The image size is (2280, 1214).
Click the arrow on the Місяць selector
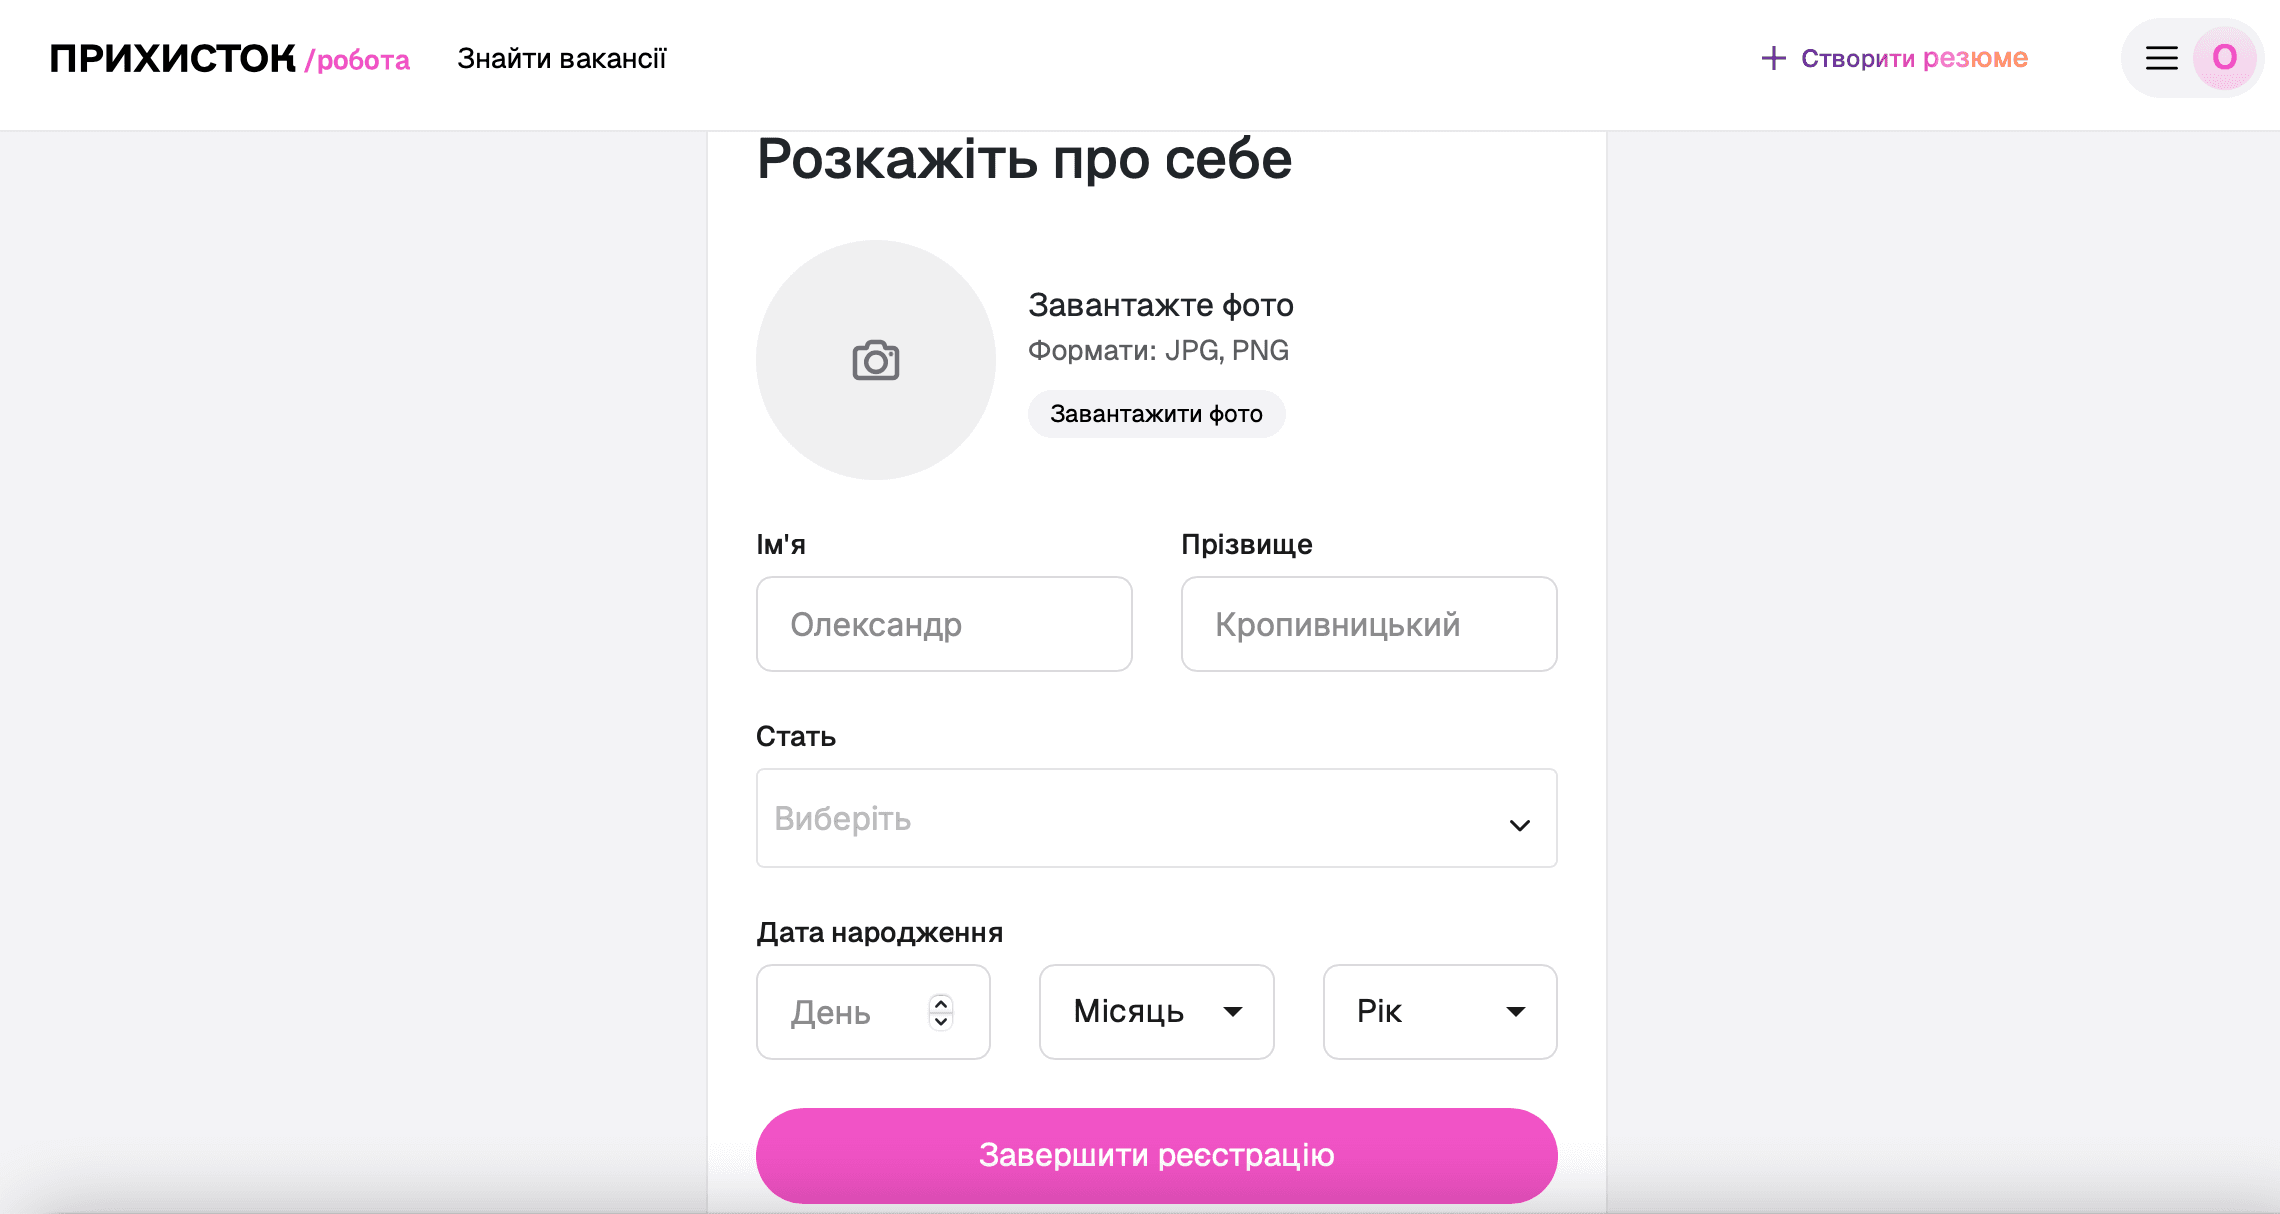point(1235,1012)
